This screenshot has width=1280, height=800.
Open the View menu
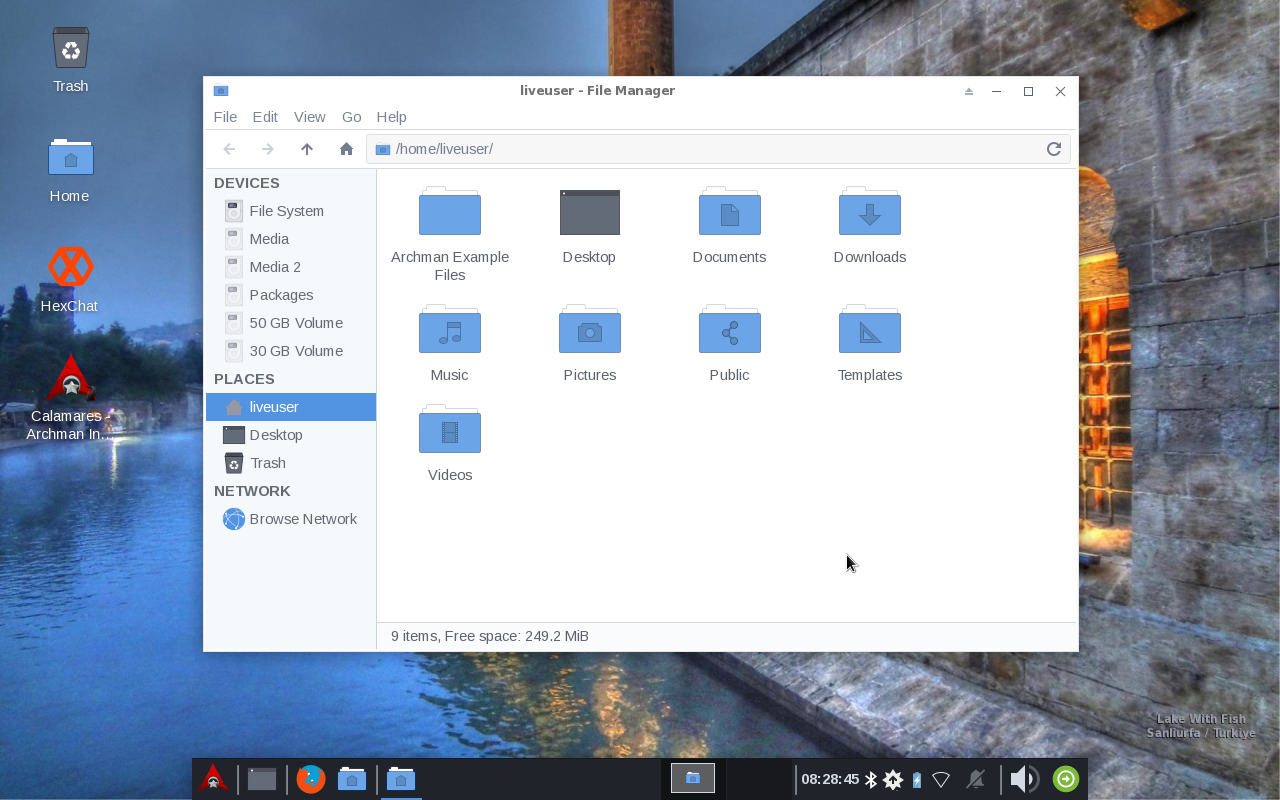point(309,117)
